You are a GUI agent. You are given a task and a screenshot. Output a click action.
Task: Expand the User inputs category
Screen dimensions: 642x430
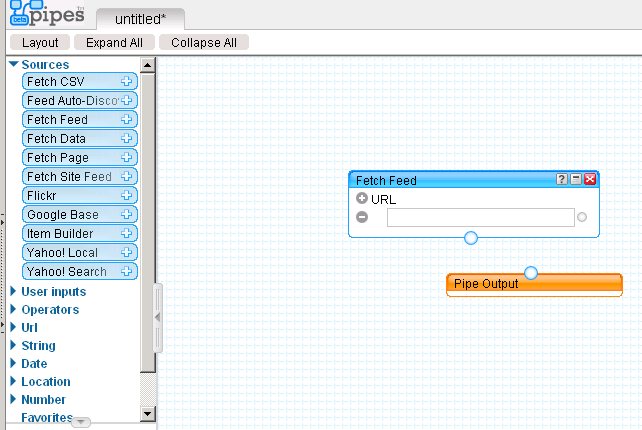tap(14, 292)
